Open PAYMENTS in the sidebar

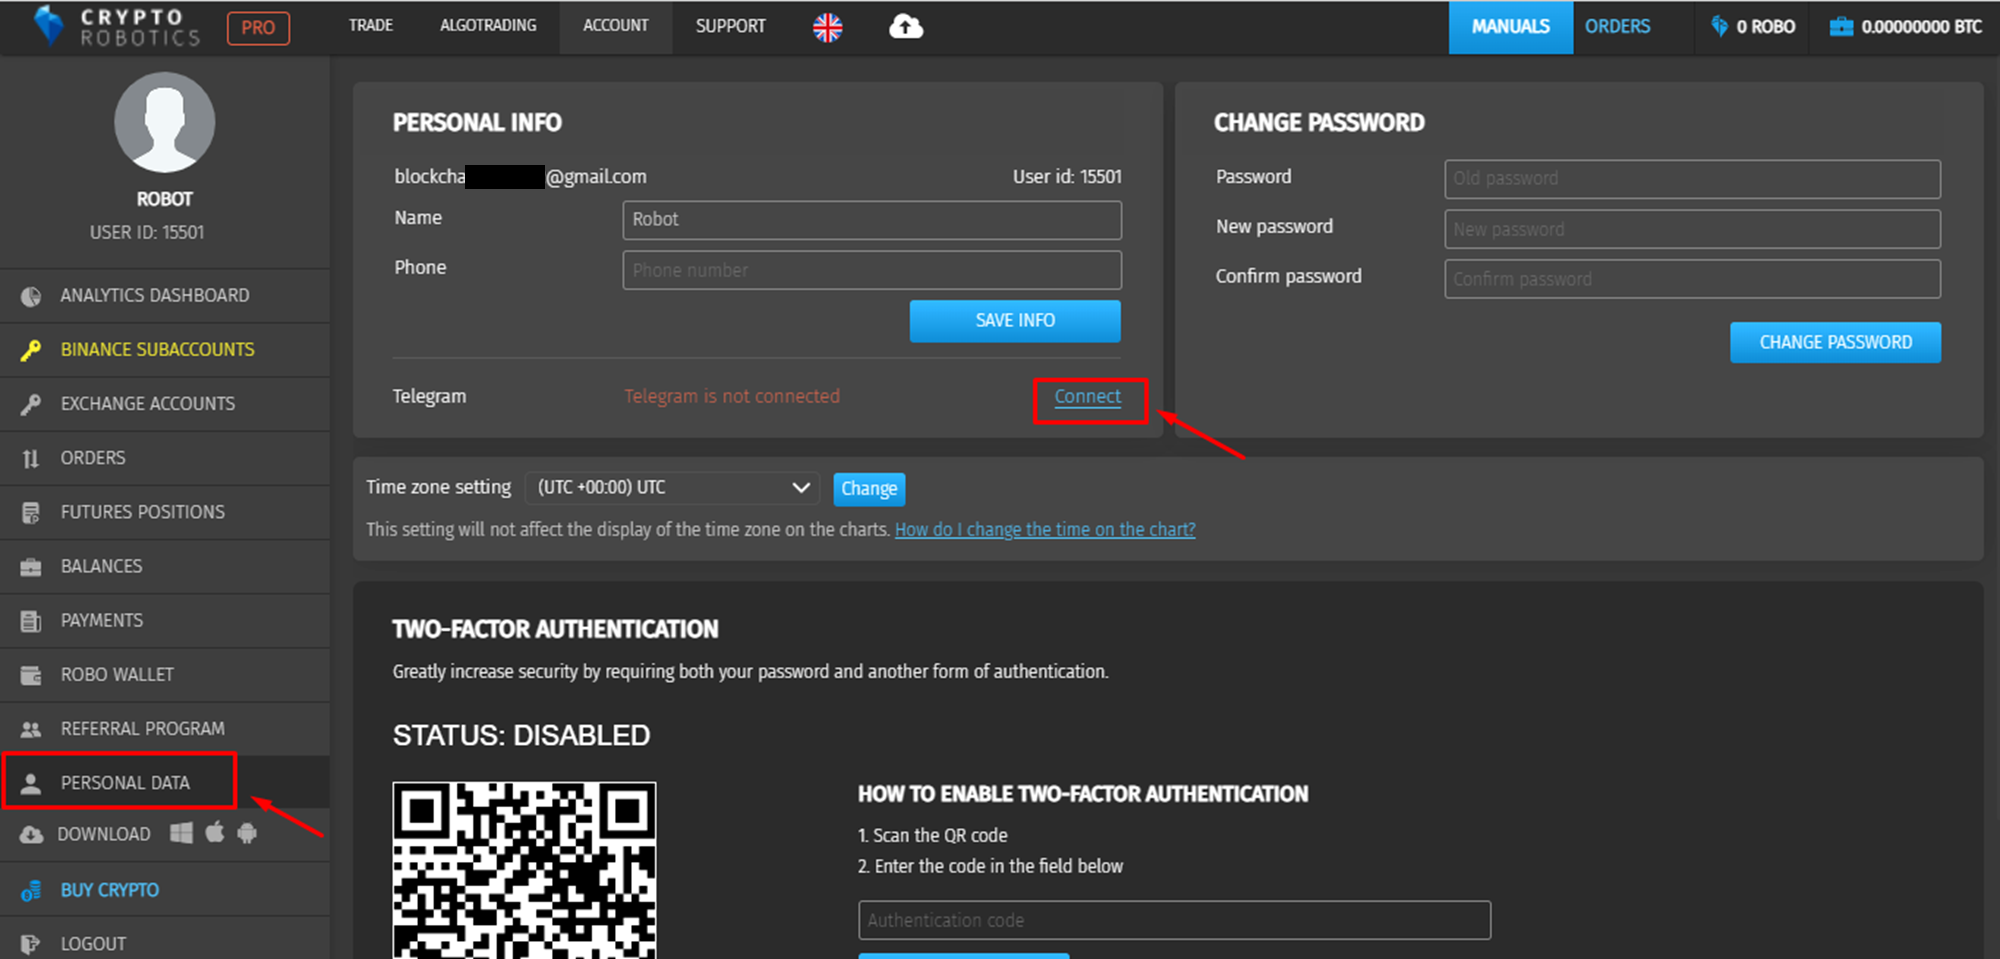tap(165, 621)
